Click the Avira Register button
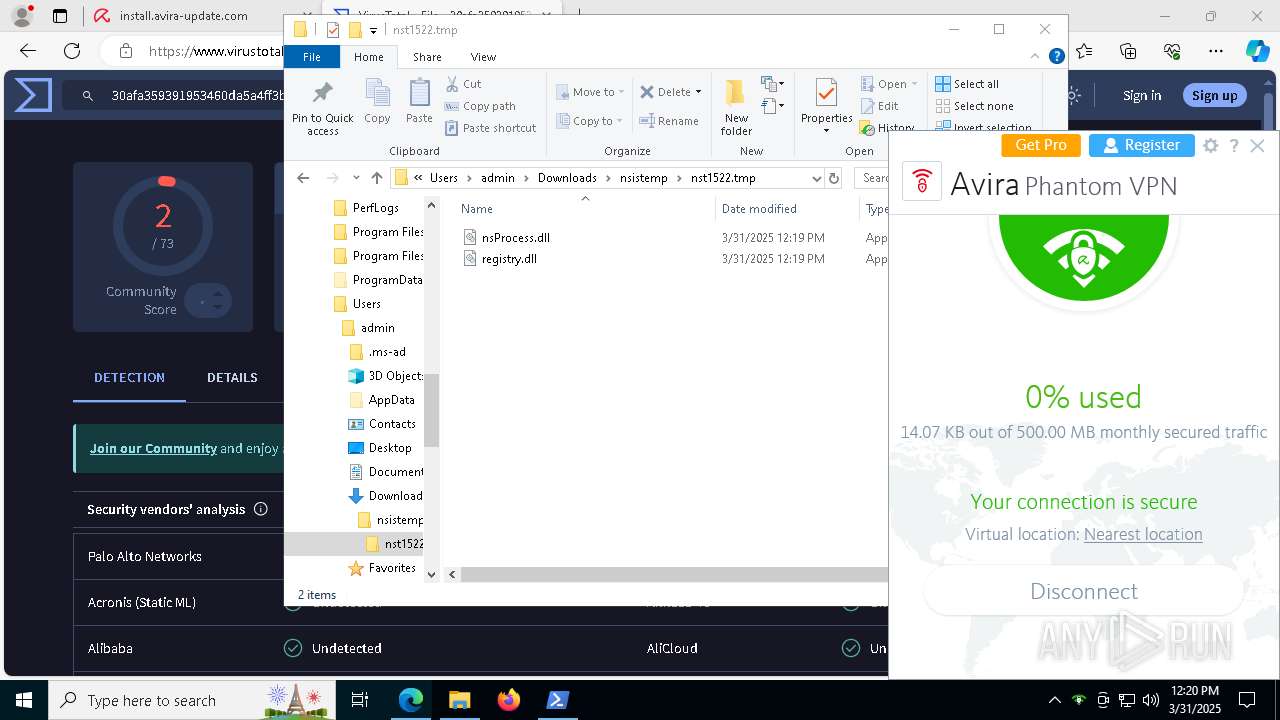 click(1142, 145)
